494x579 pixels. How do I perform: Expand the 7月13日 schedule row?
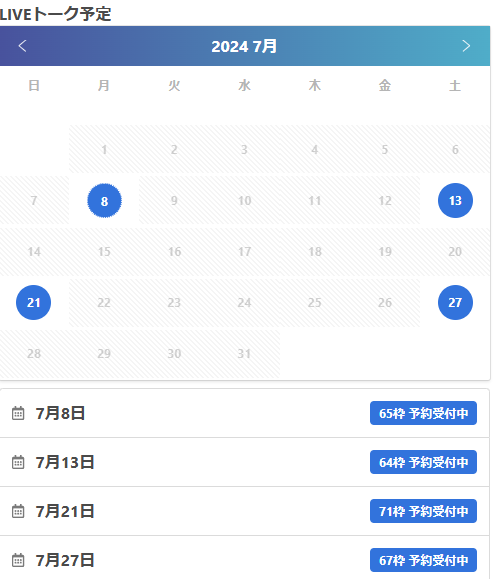coord(244,462)
